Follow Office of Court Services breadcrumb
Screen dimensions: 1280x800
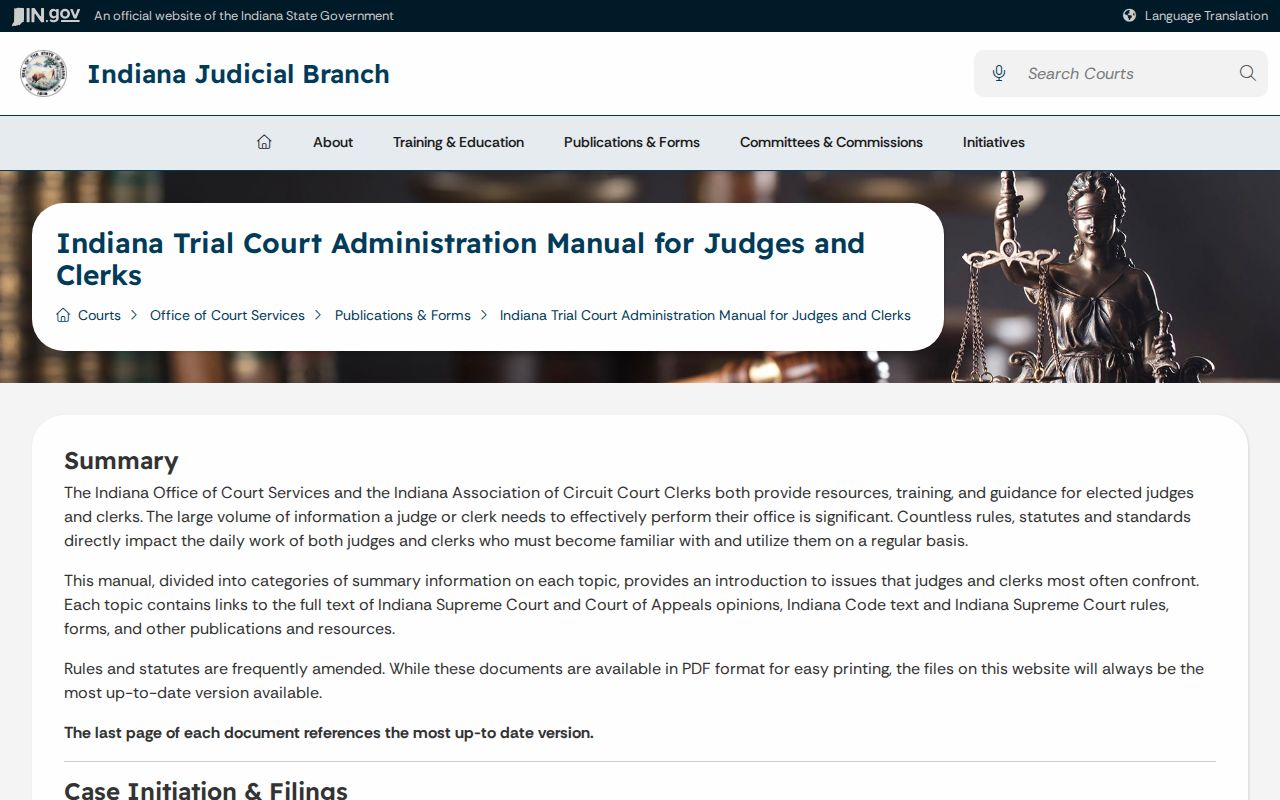(227, 315)
